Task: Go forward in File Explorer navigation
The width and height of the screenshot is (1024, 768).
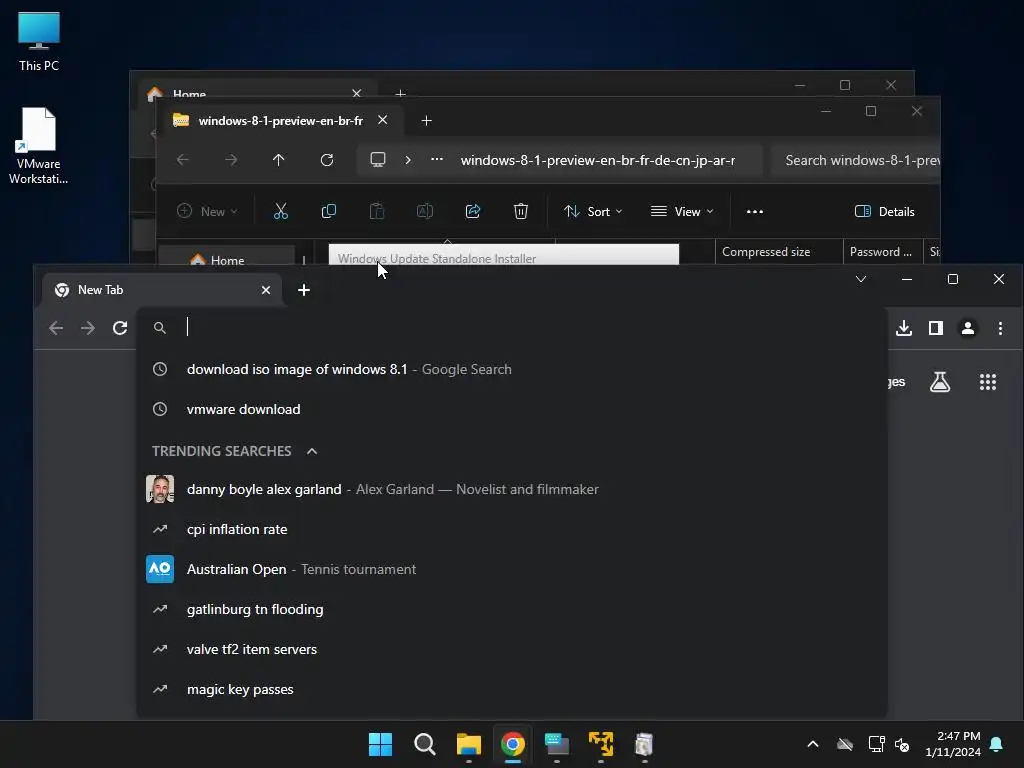Action: [x=231, y=160]
